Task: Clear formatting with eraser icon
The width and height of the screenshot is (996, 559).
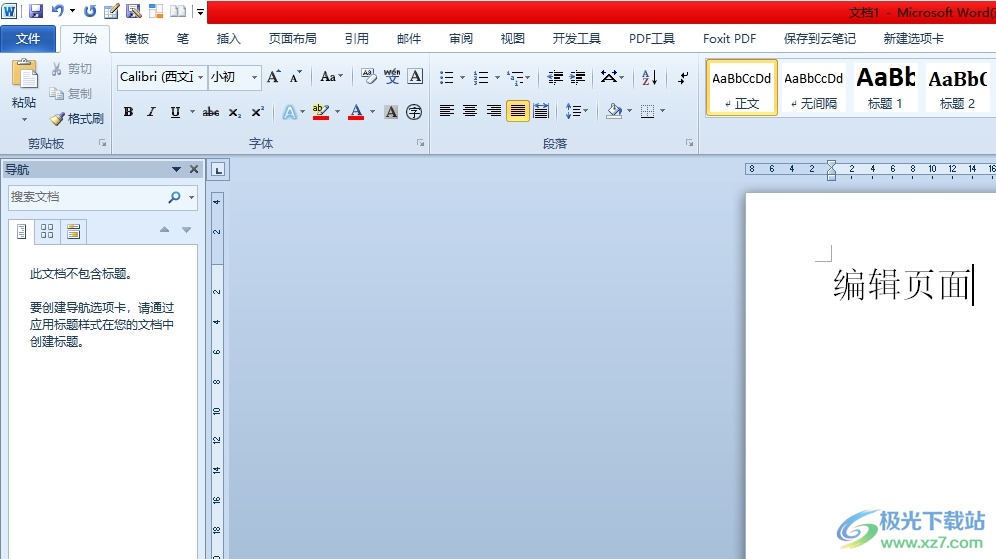Action: pos(368,77)
